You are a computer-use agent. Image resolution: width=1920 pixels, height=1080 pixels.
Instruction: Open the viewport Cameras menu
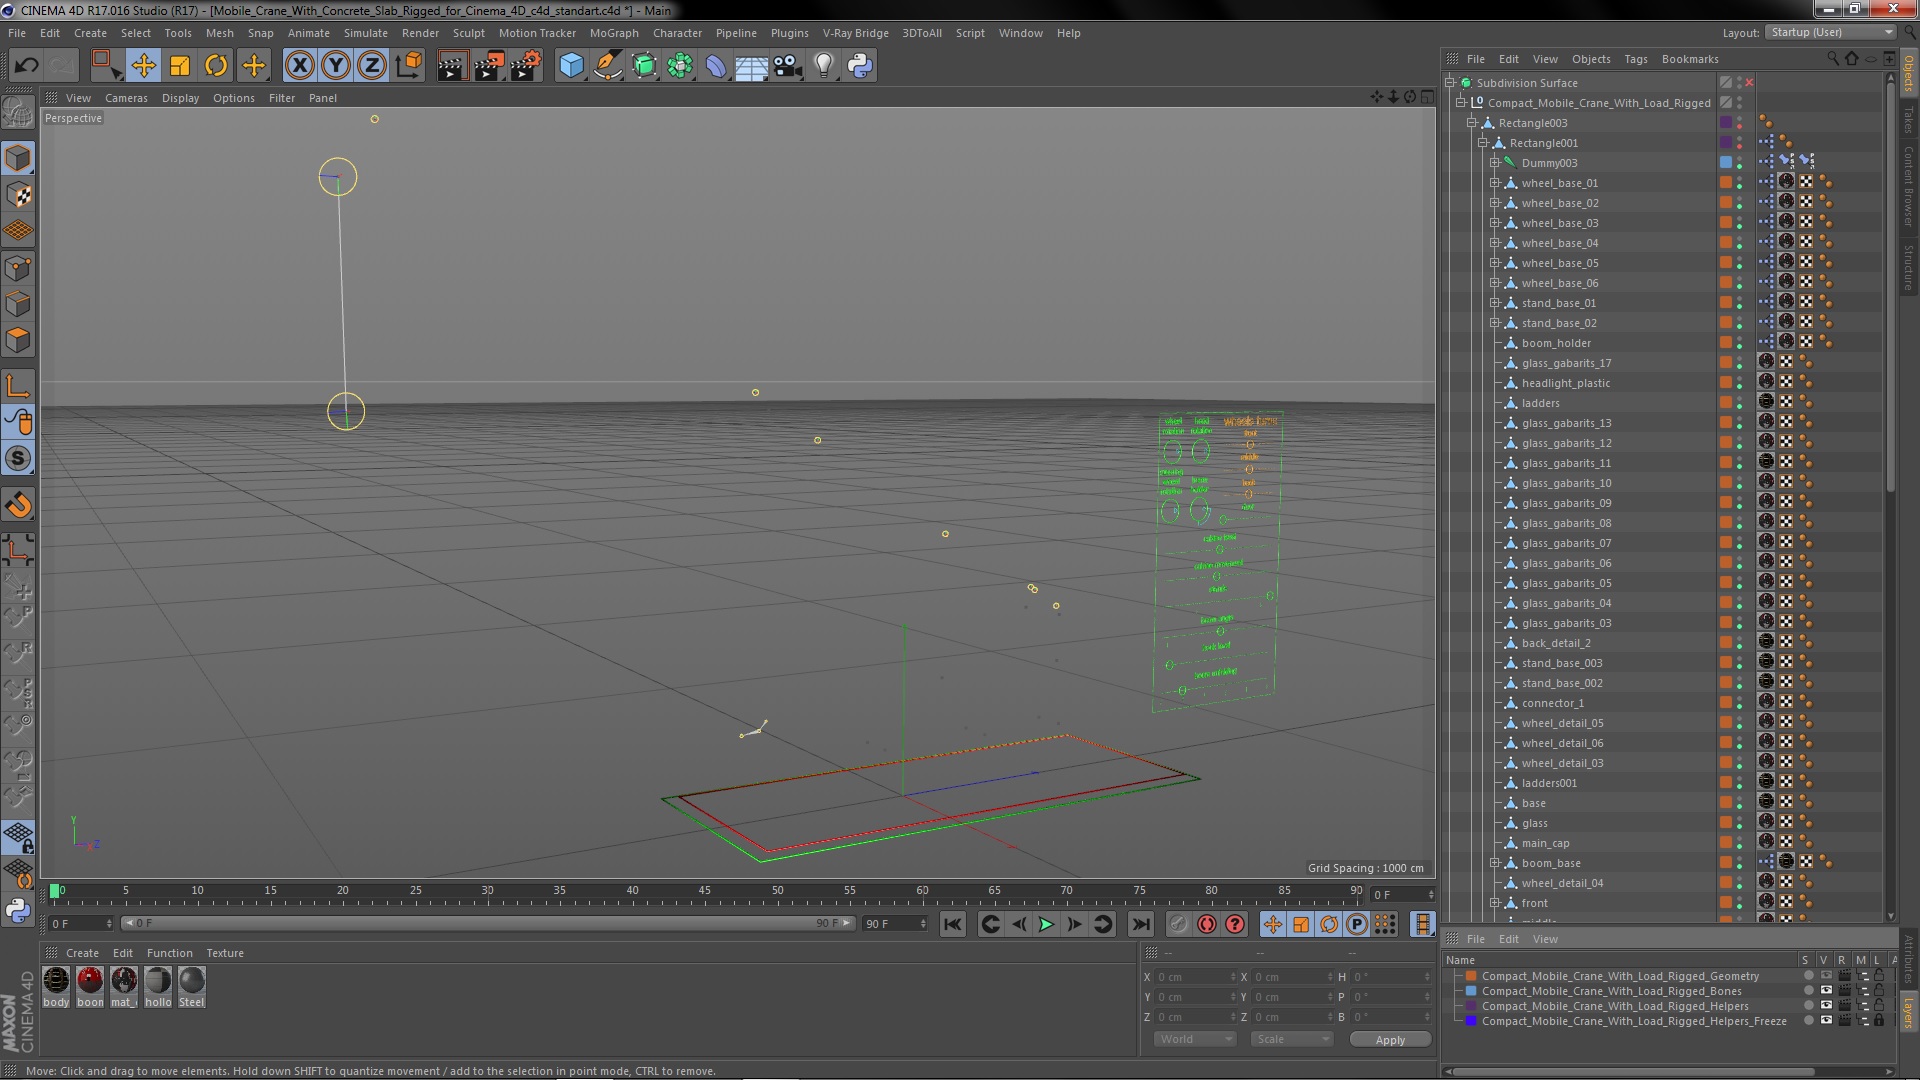(x=126, y=98)
